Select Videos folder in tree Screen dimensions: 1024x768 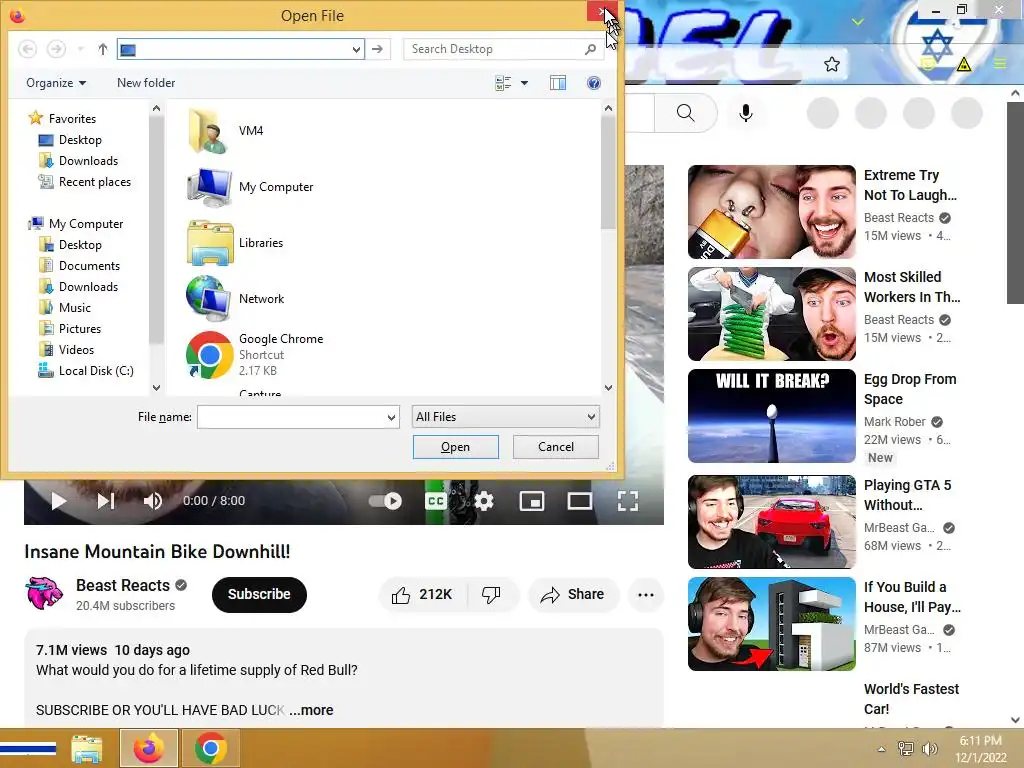[66, 349]
